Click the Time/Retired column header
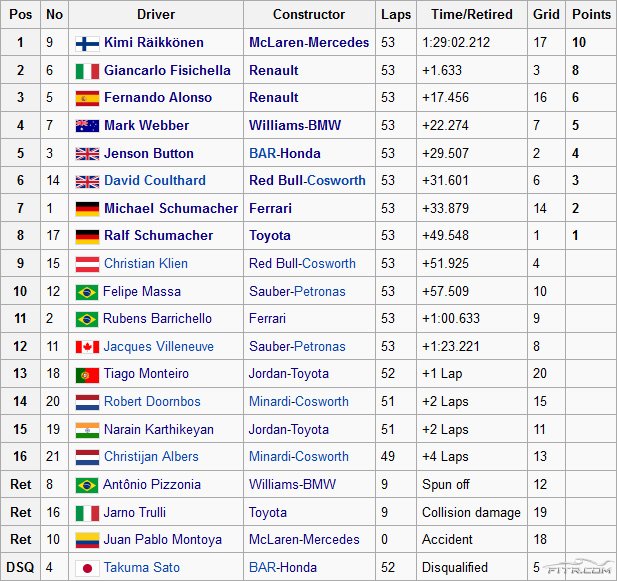Viewport: 617px width, 581px height. [471, 15]
